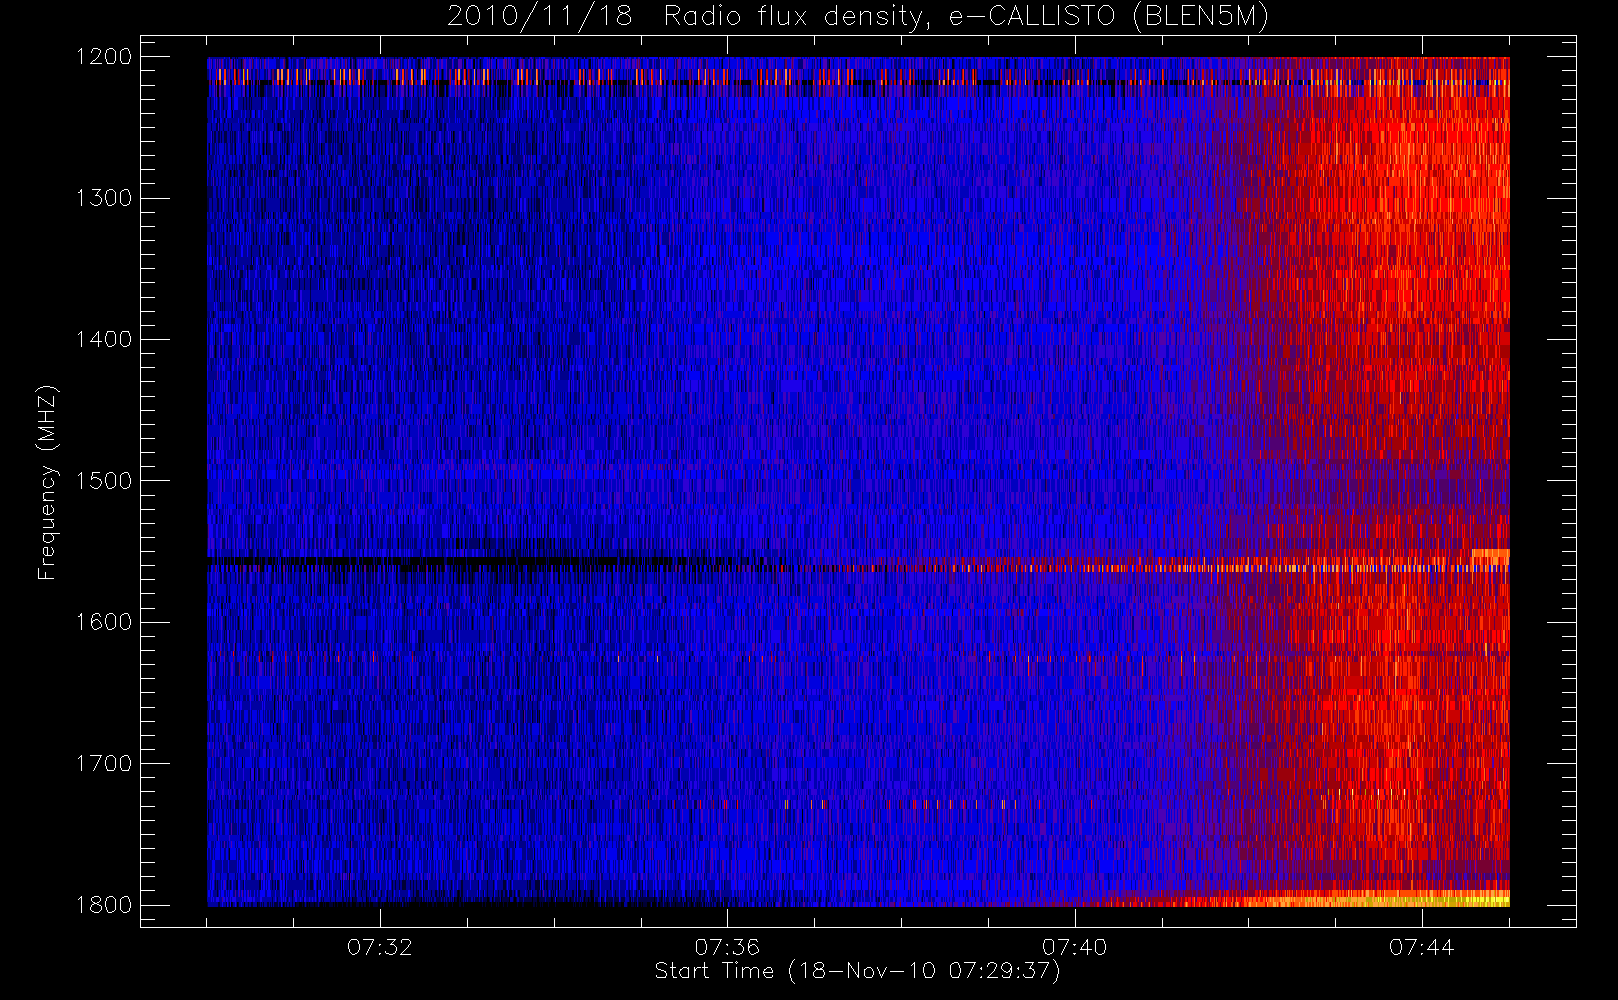The width and height of the screenshot is (1618, 1000).
Task: Click the 07:44 time tick label
Action: click(x=1422, y=947)
